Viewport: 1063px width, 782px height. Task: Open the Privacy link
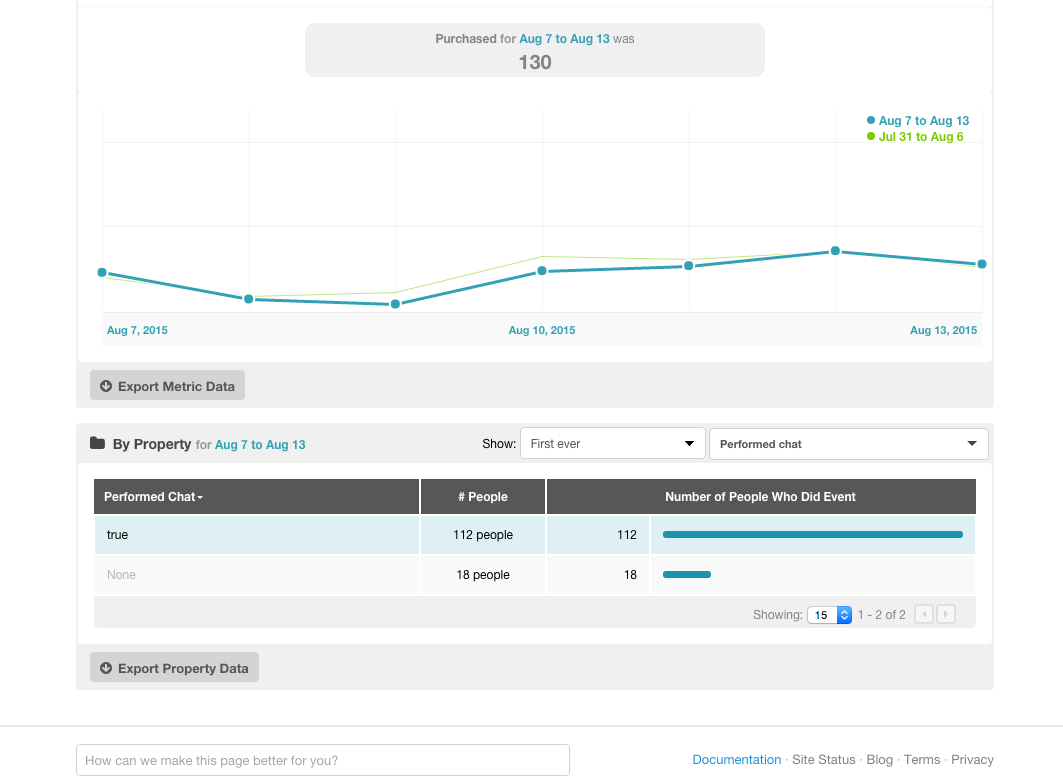click(972, 760)
